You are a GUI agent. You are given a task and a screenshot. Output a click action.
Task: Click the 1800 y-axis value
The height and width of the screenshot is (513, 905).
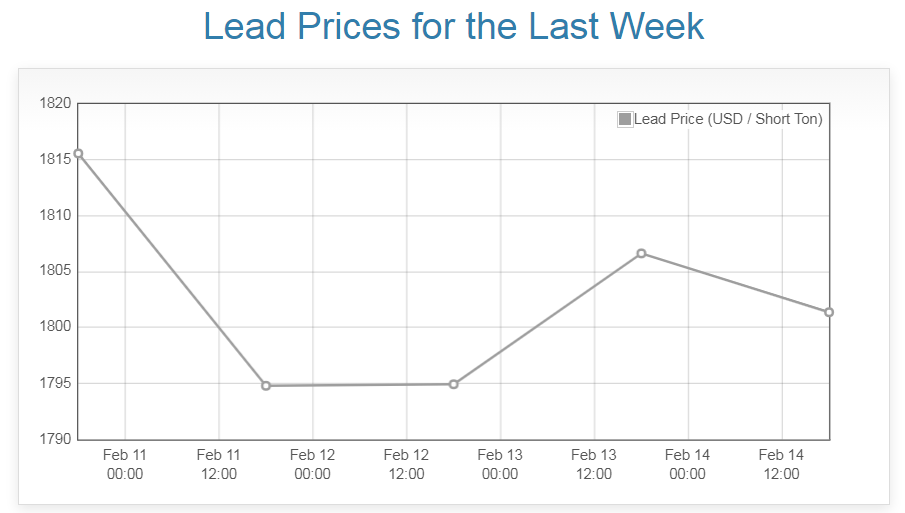click(54, 327)
